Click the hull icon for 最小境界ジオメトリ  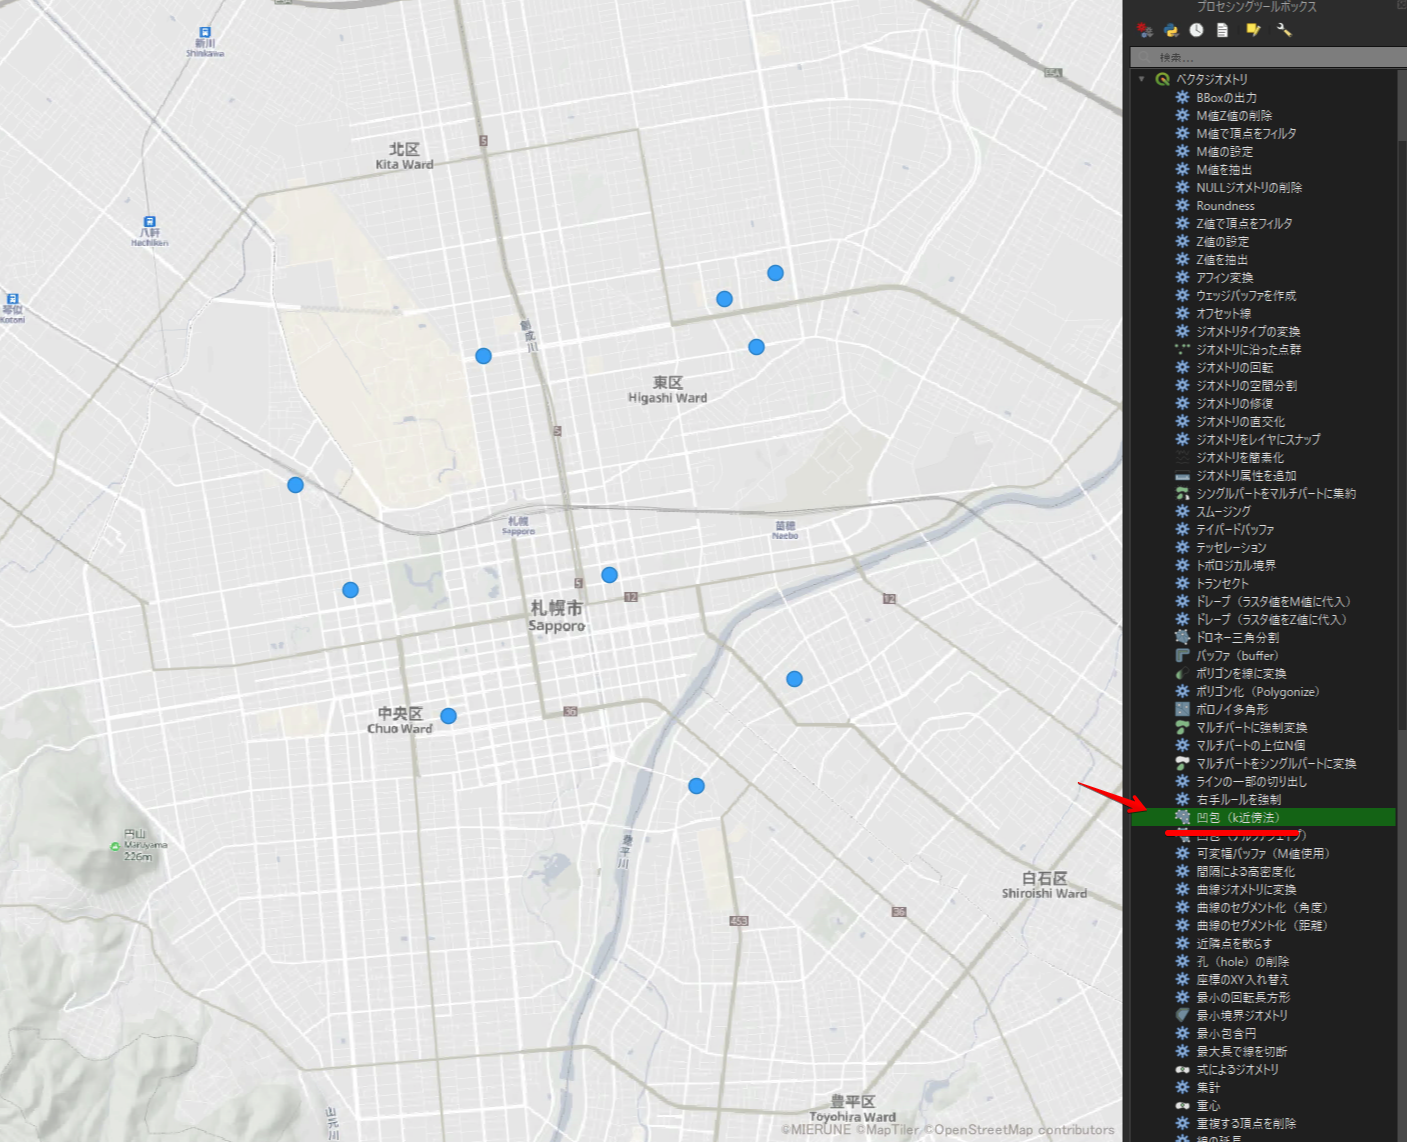pos(1182,1015)
